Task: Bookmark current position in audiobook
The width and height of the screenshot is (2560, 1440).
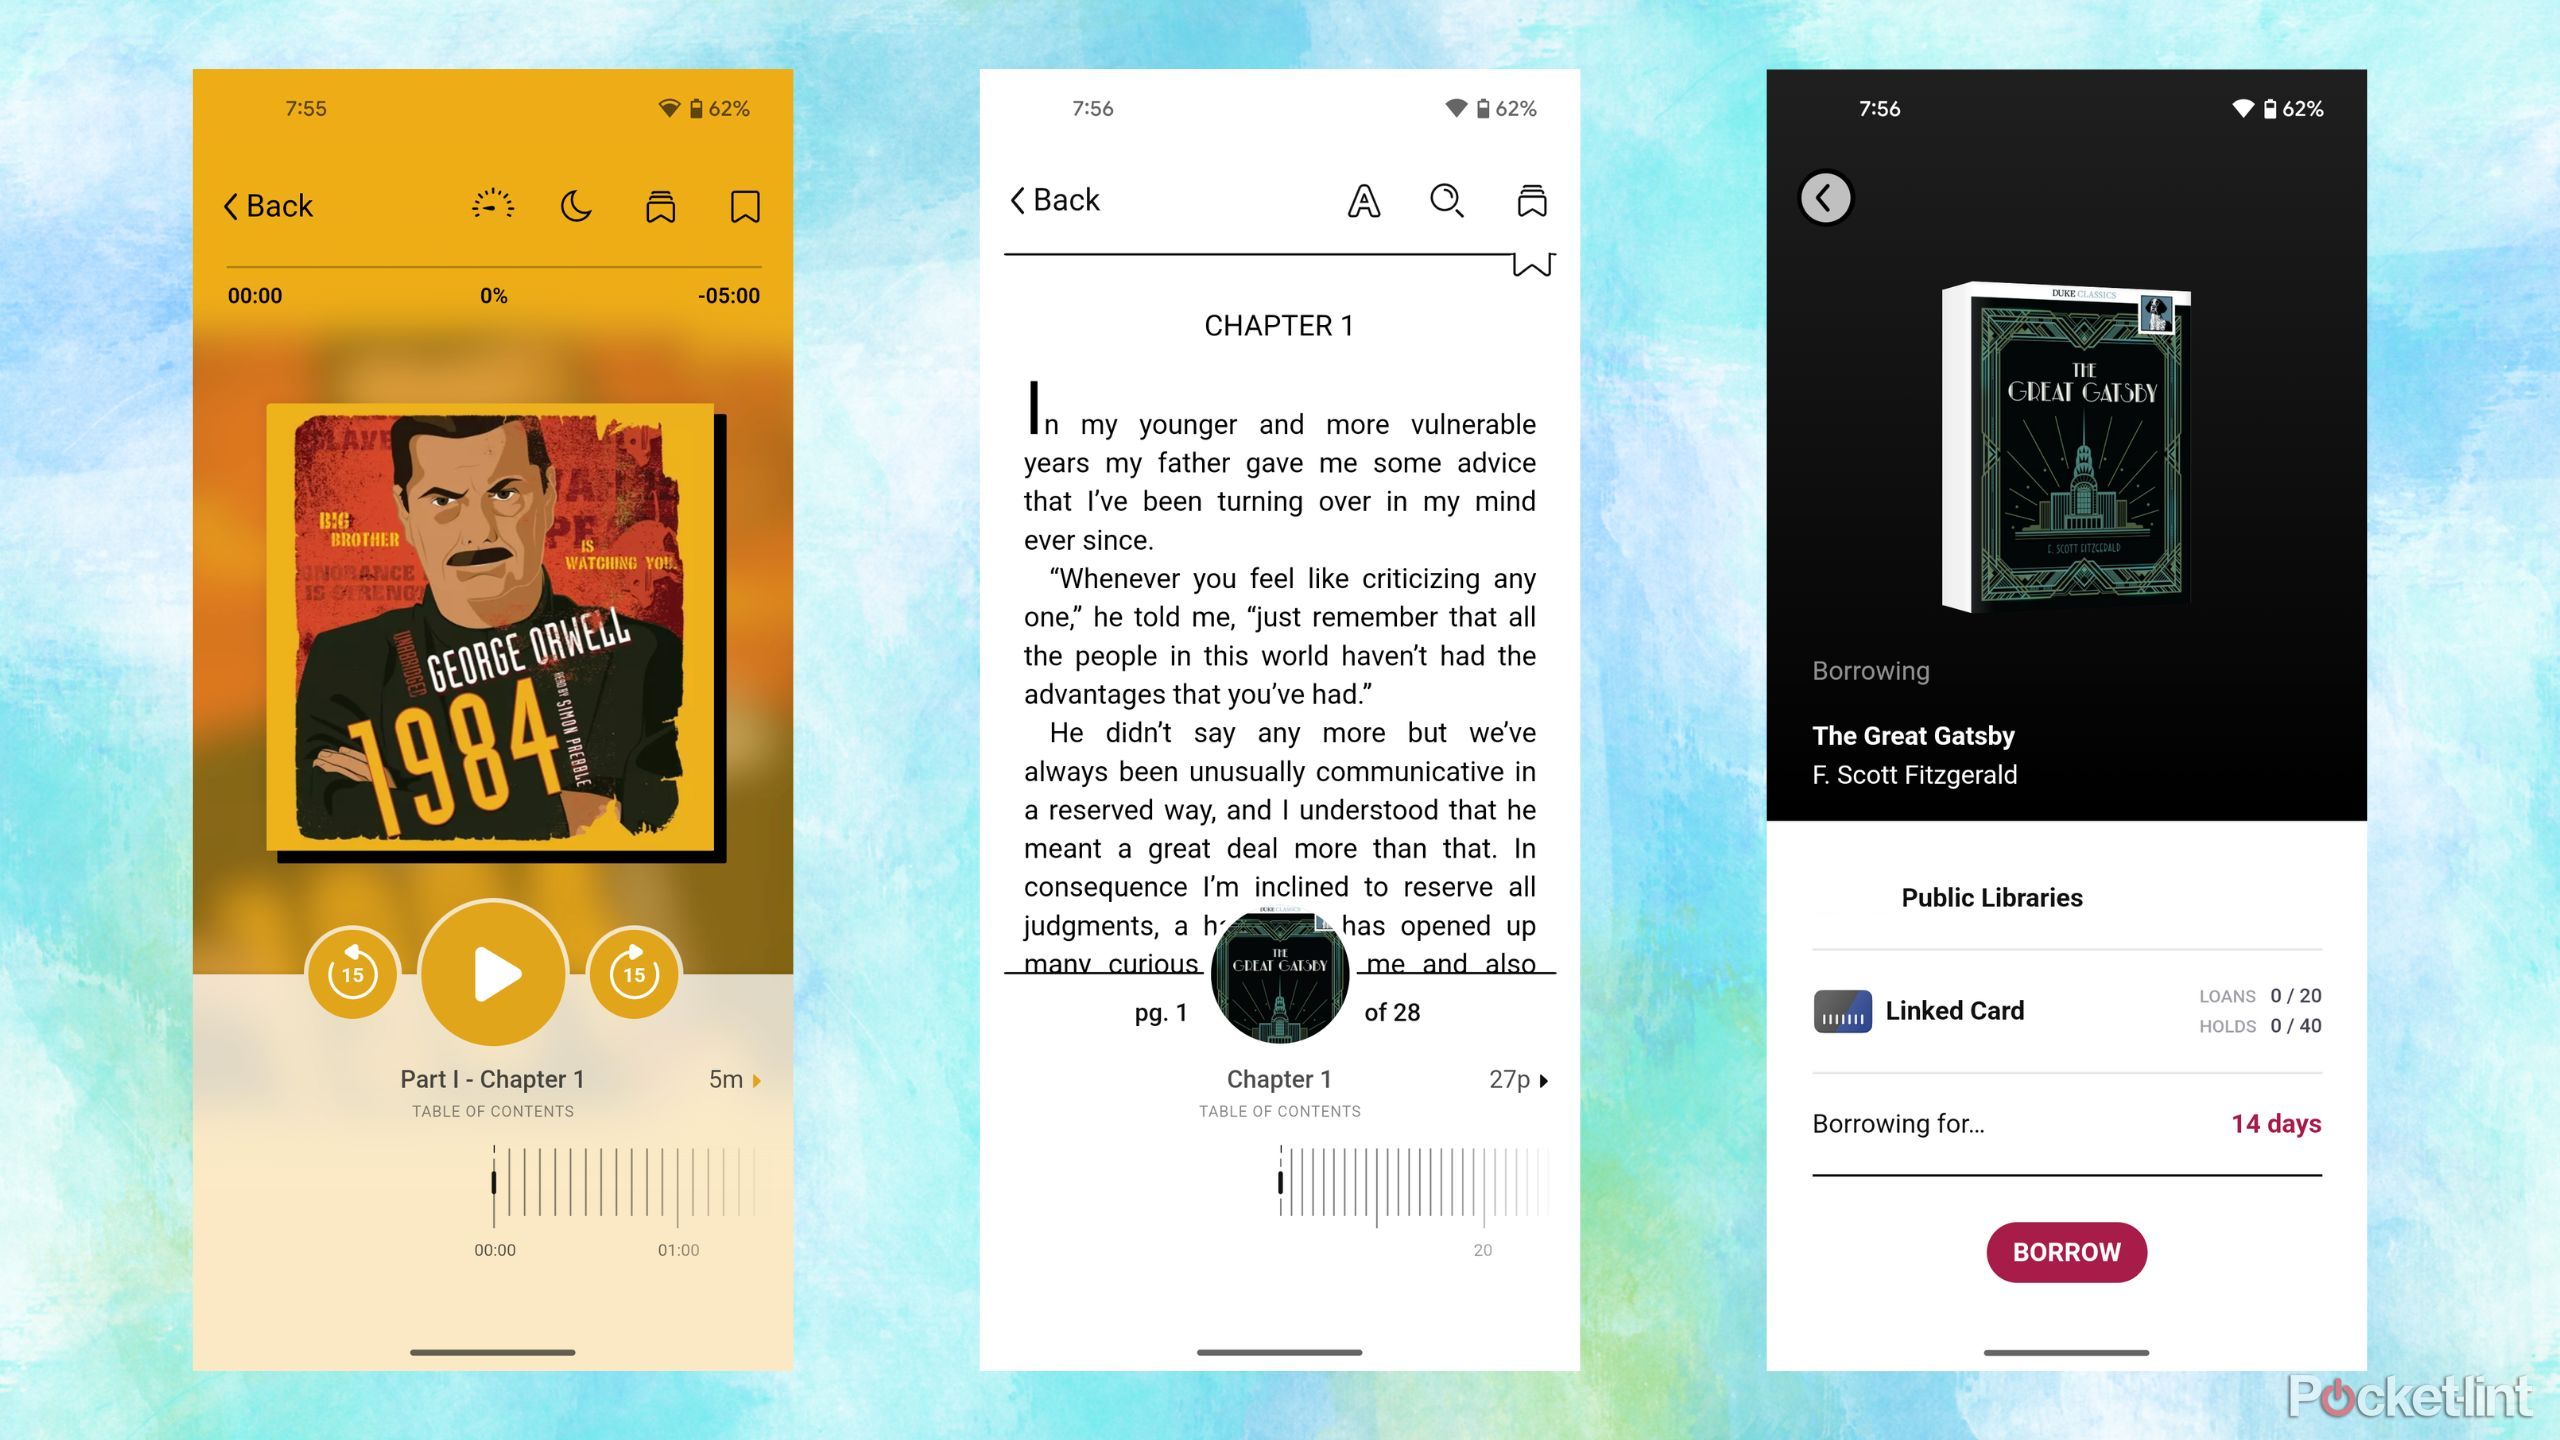Action: [x=742, y=204]
